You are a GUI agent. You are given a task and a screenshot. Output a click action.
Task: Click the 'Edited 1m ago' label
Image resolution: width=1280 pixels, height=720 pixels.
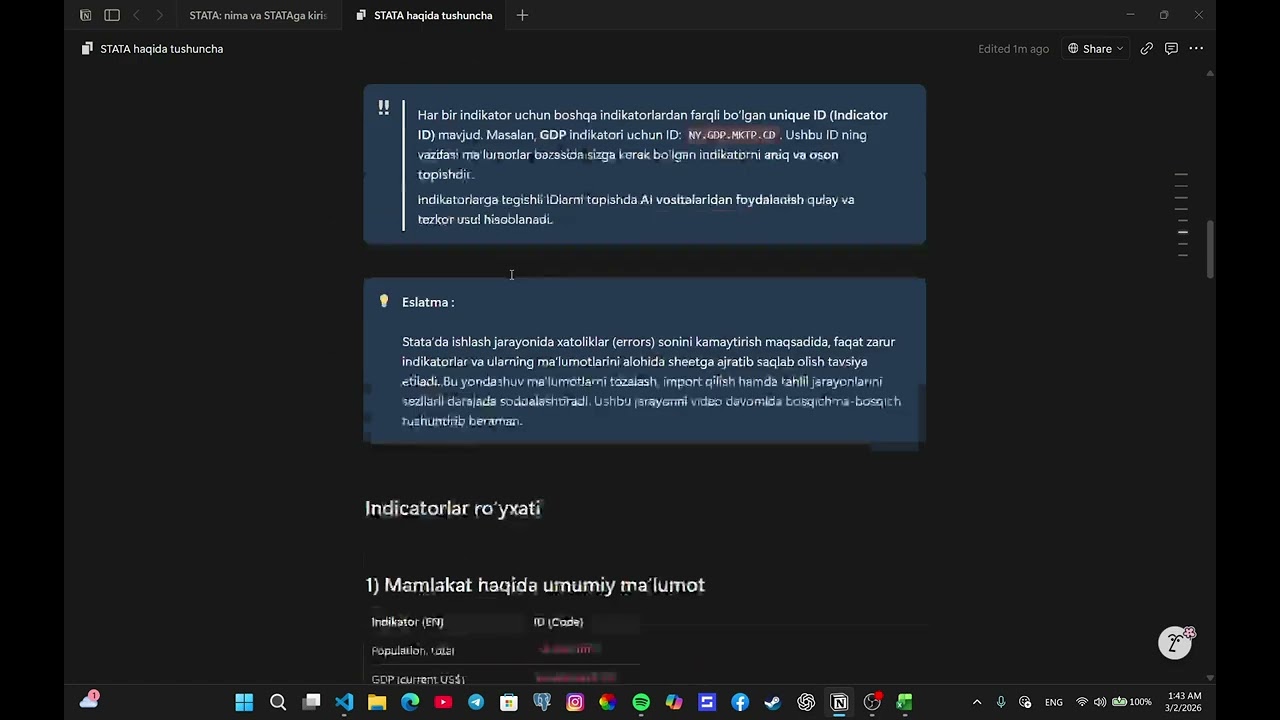1013,48
